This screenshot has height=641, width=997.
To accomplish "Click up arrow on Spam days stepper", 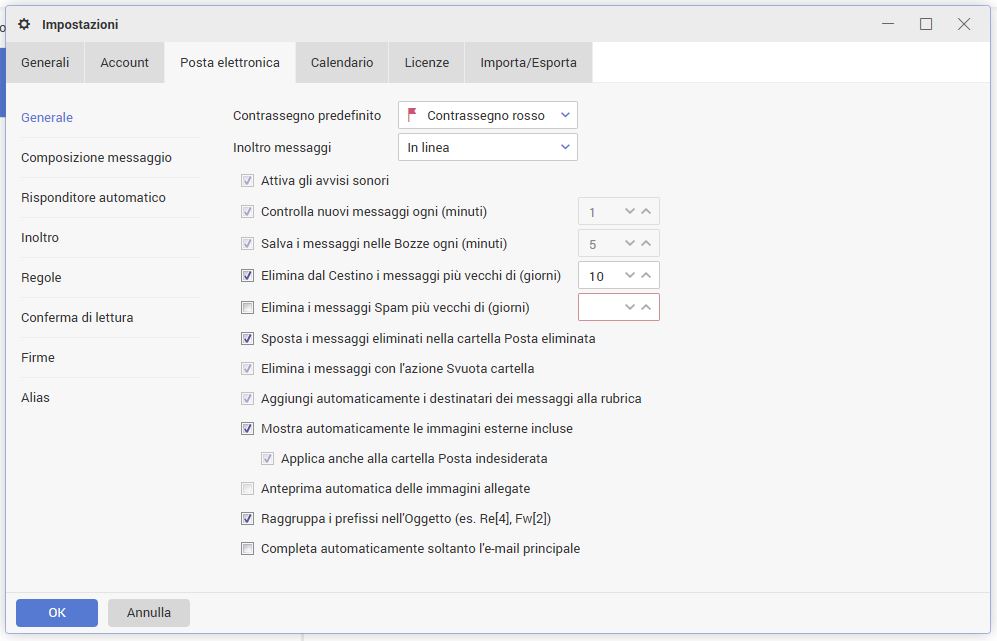I will (x=646, y=307).
